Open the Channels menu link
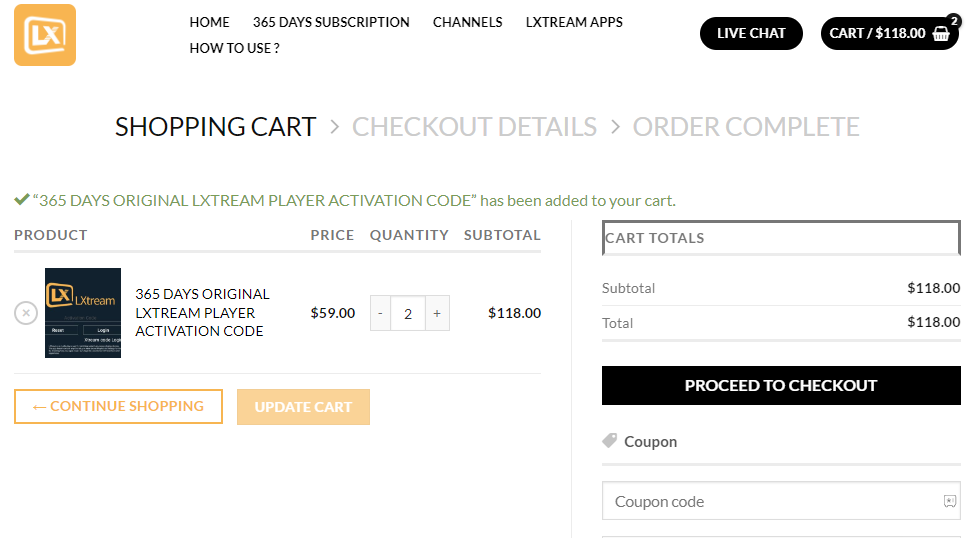The height and width of the screenshot is (538, 975). click(467, 22)
